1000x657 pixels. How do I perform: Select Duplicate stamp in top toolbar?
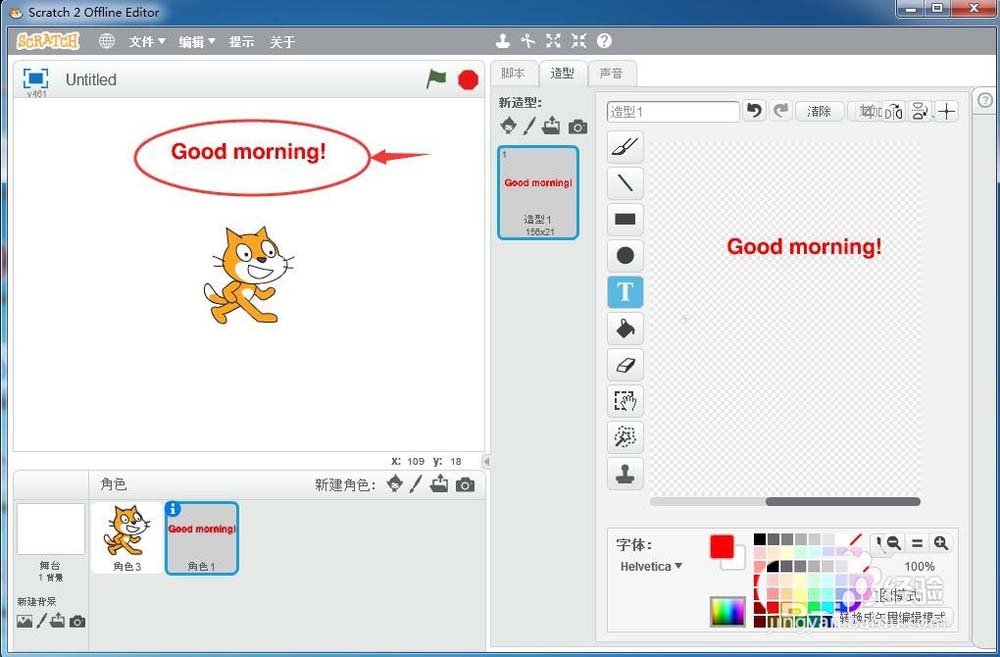tap(503, 41)
